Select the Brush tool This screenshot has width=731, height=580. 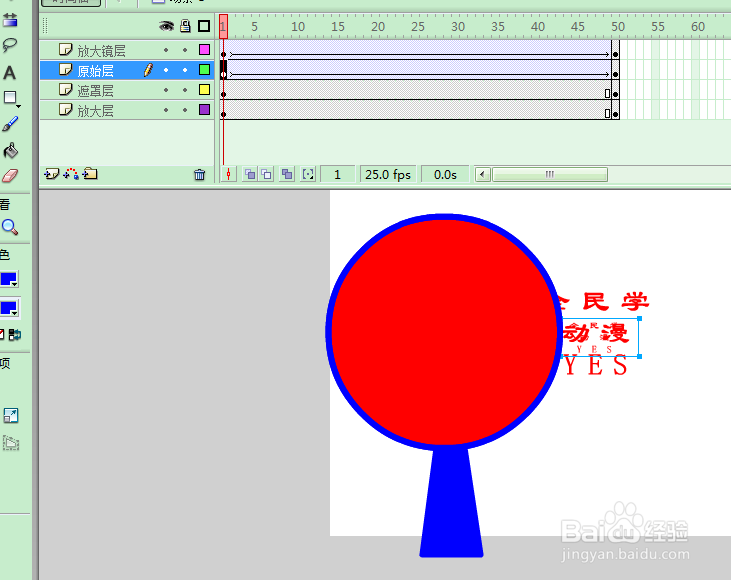(x=10, y=124)
